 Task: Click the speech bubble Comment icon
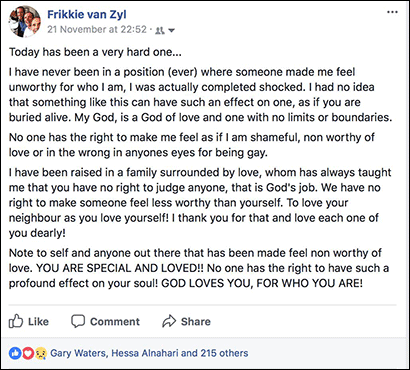click(x=78, y=322)
